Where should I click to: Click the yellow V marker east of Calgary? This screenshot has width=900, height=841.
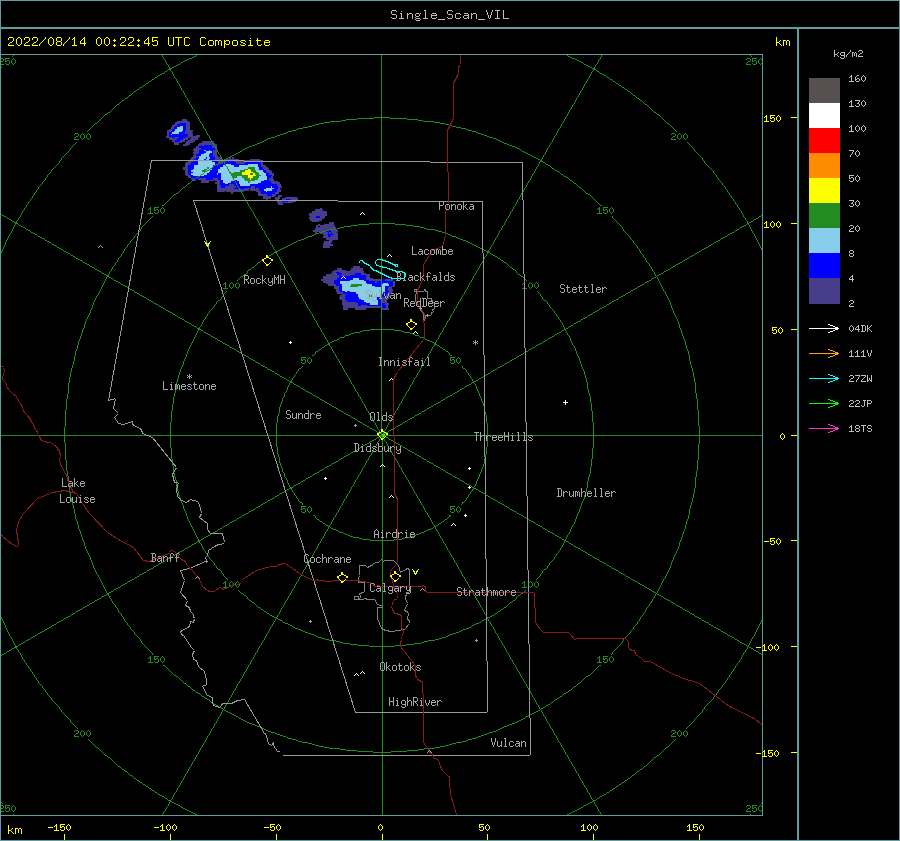click(415, 572)
